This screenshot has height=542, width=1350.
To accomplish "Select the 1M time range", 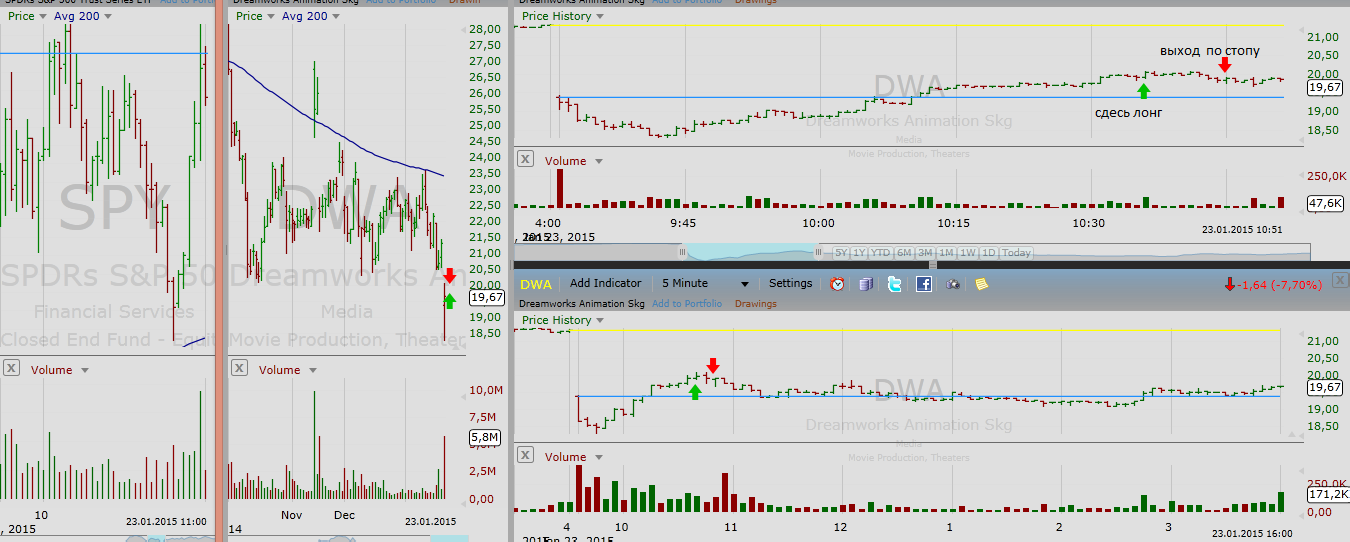I will pyautogui.click(x=946, y=253).
